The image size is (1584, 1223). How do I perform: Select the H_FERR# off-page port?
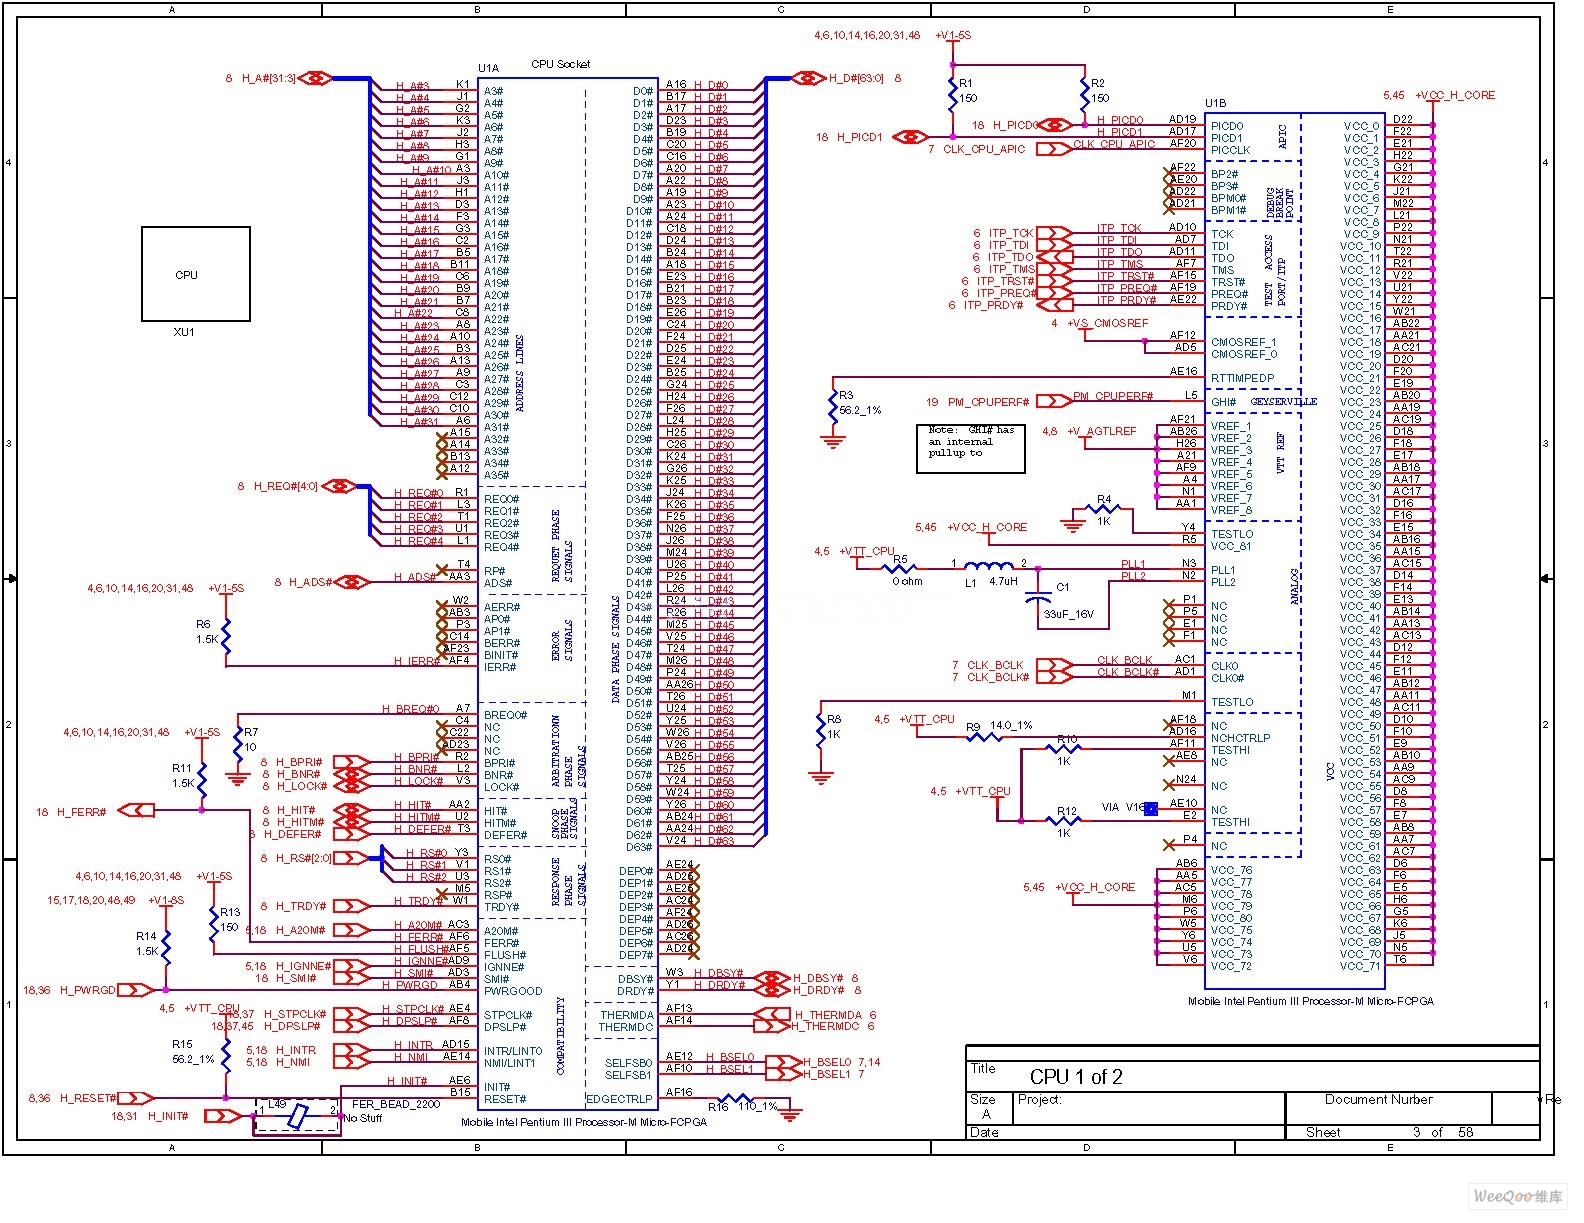(x=136, y=810)
